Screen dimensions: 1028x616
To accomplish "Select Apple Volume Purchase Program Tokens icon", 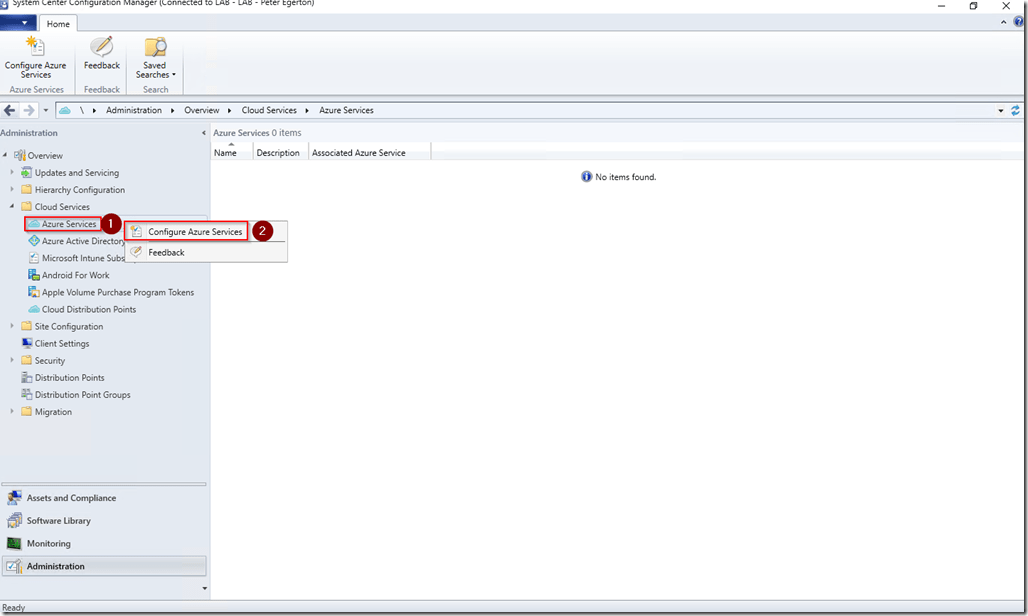I will click(34, 292).
